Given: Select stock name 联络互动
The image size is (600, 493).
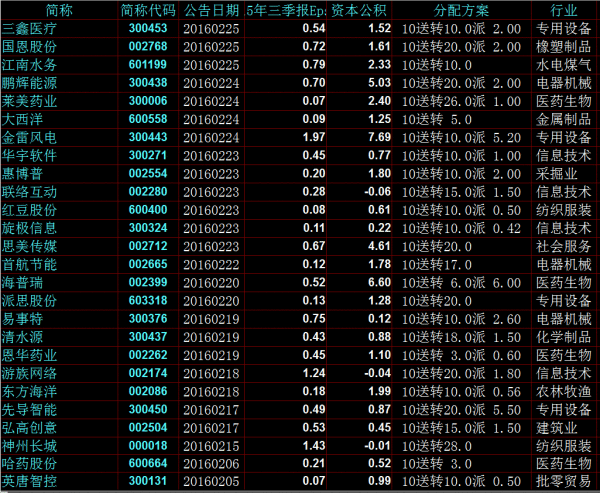Looking at the screenshot, I should tap(29, 192).
